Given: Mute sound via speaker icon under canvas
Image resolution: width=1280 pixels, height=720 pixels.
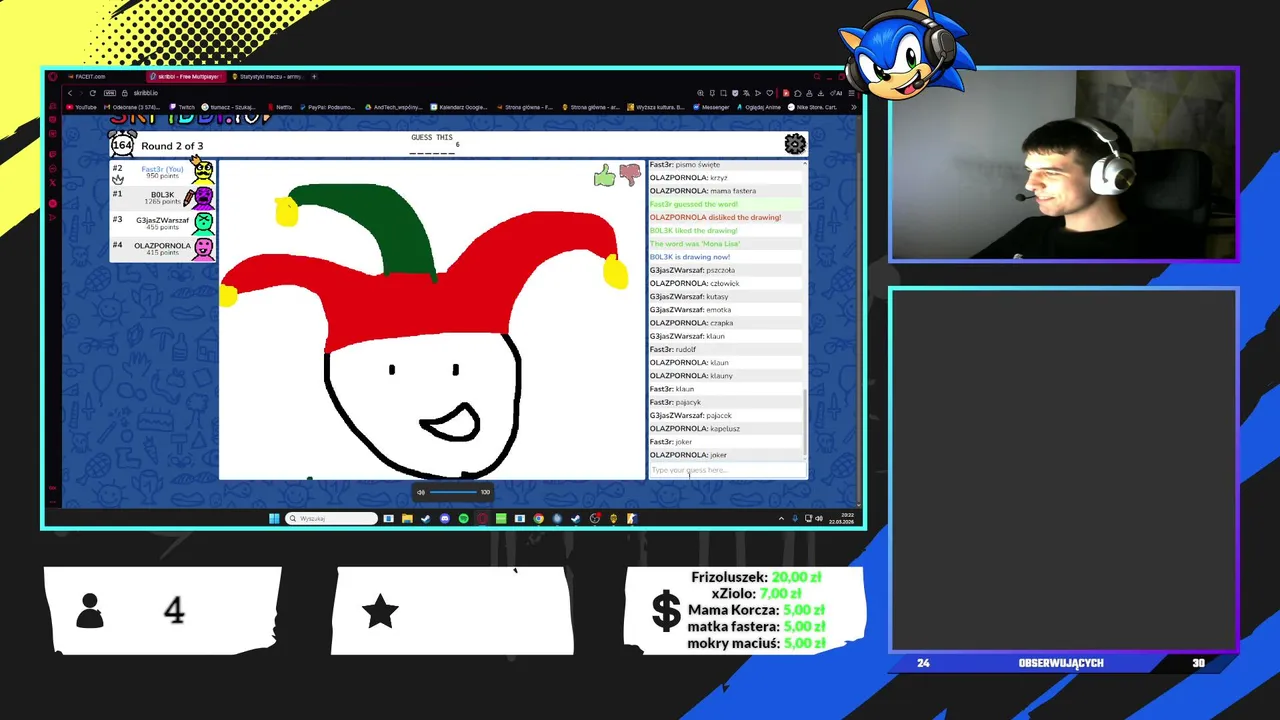Looking at the screenshot, I should 421,492.
